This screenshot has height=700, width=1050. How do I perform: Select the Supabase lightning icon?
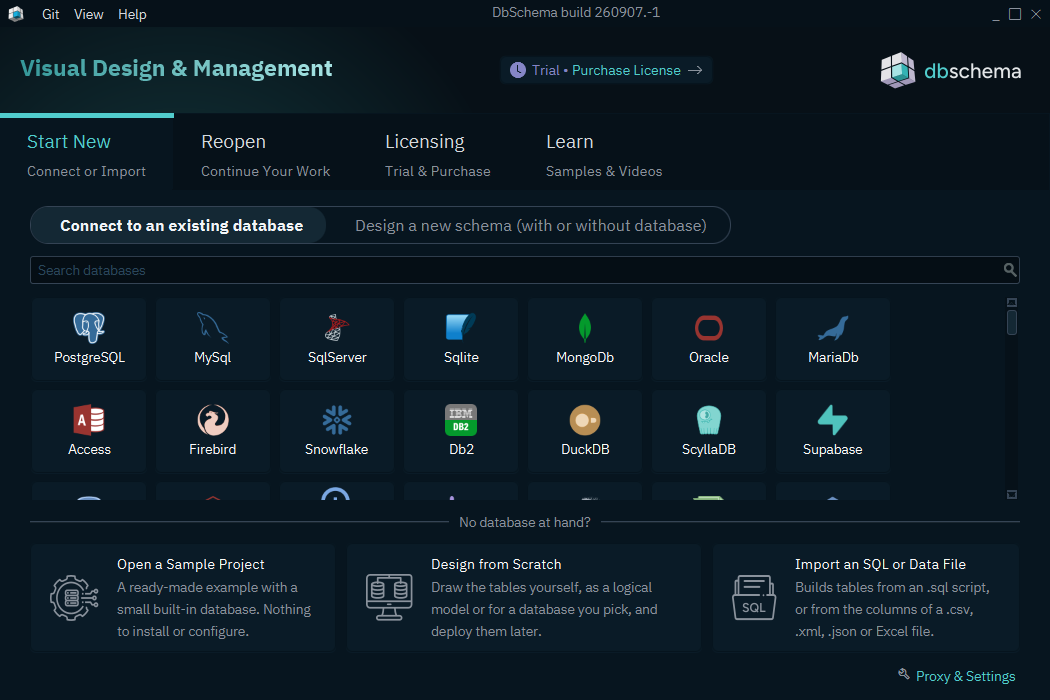click(x=832, y=420)
